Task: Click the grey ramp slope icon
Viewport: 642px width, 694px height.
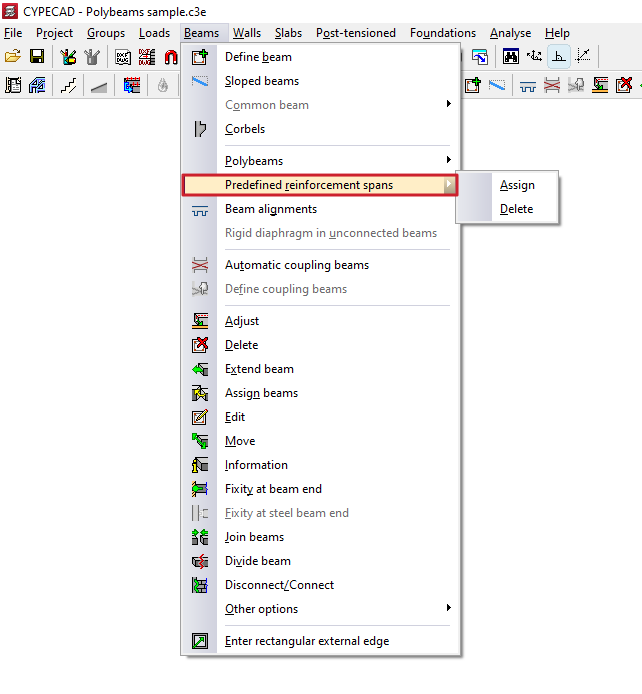Action: coord(99,85)
